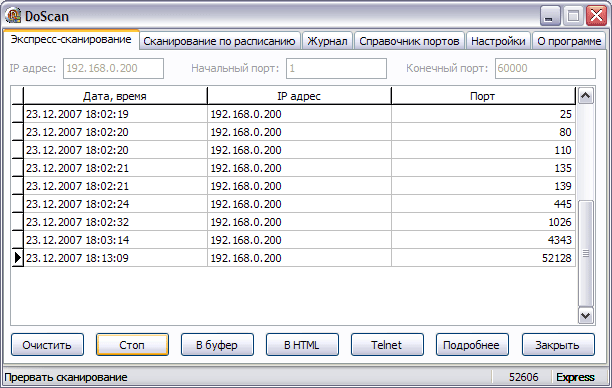Click the vertical scrollbar thumb

point(585,254)
